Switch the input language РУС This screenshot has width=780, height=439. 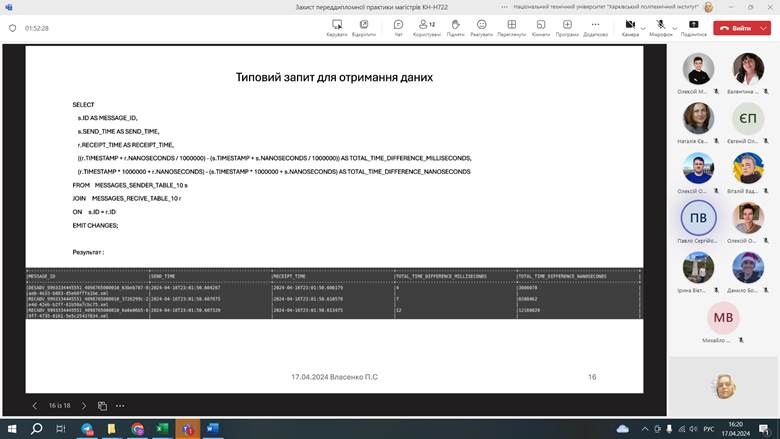pos(709,429)
